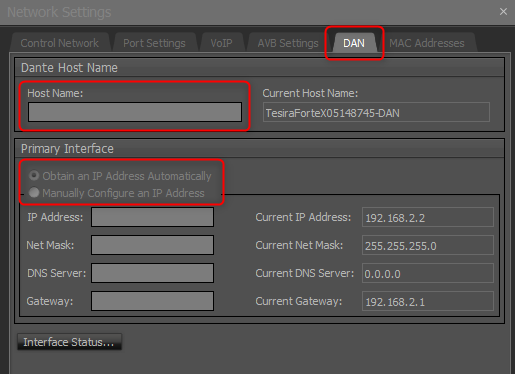Open the Port Settings tab
Image resolution: width=515 pixels, height=374 pixels.
click(154, 43)
